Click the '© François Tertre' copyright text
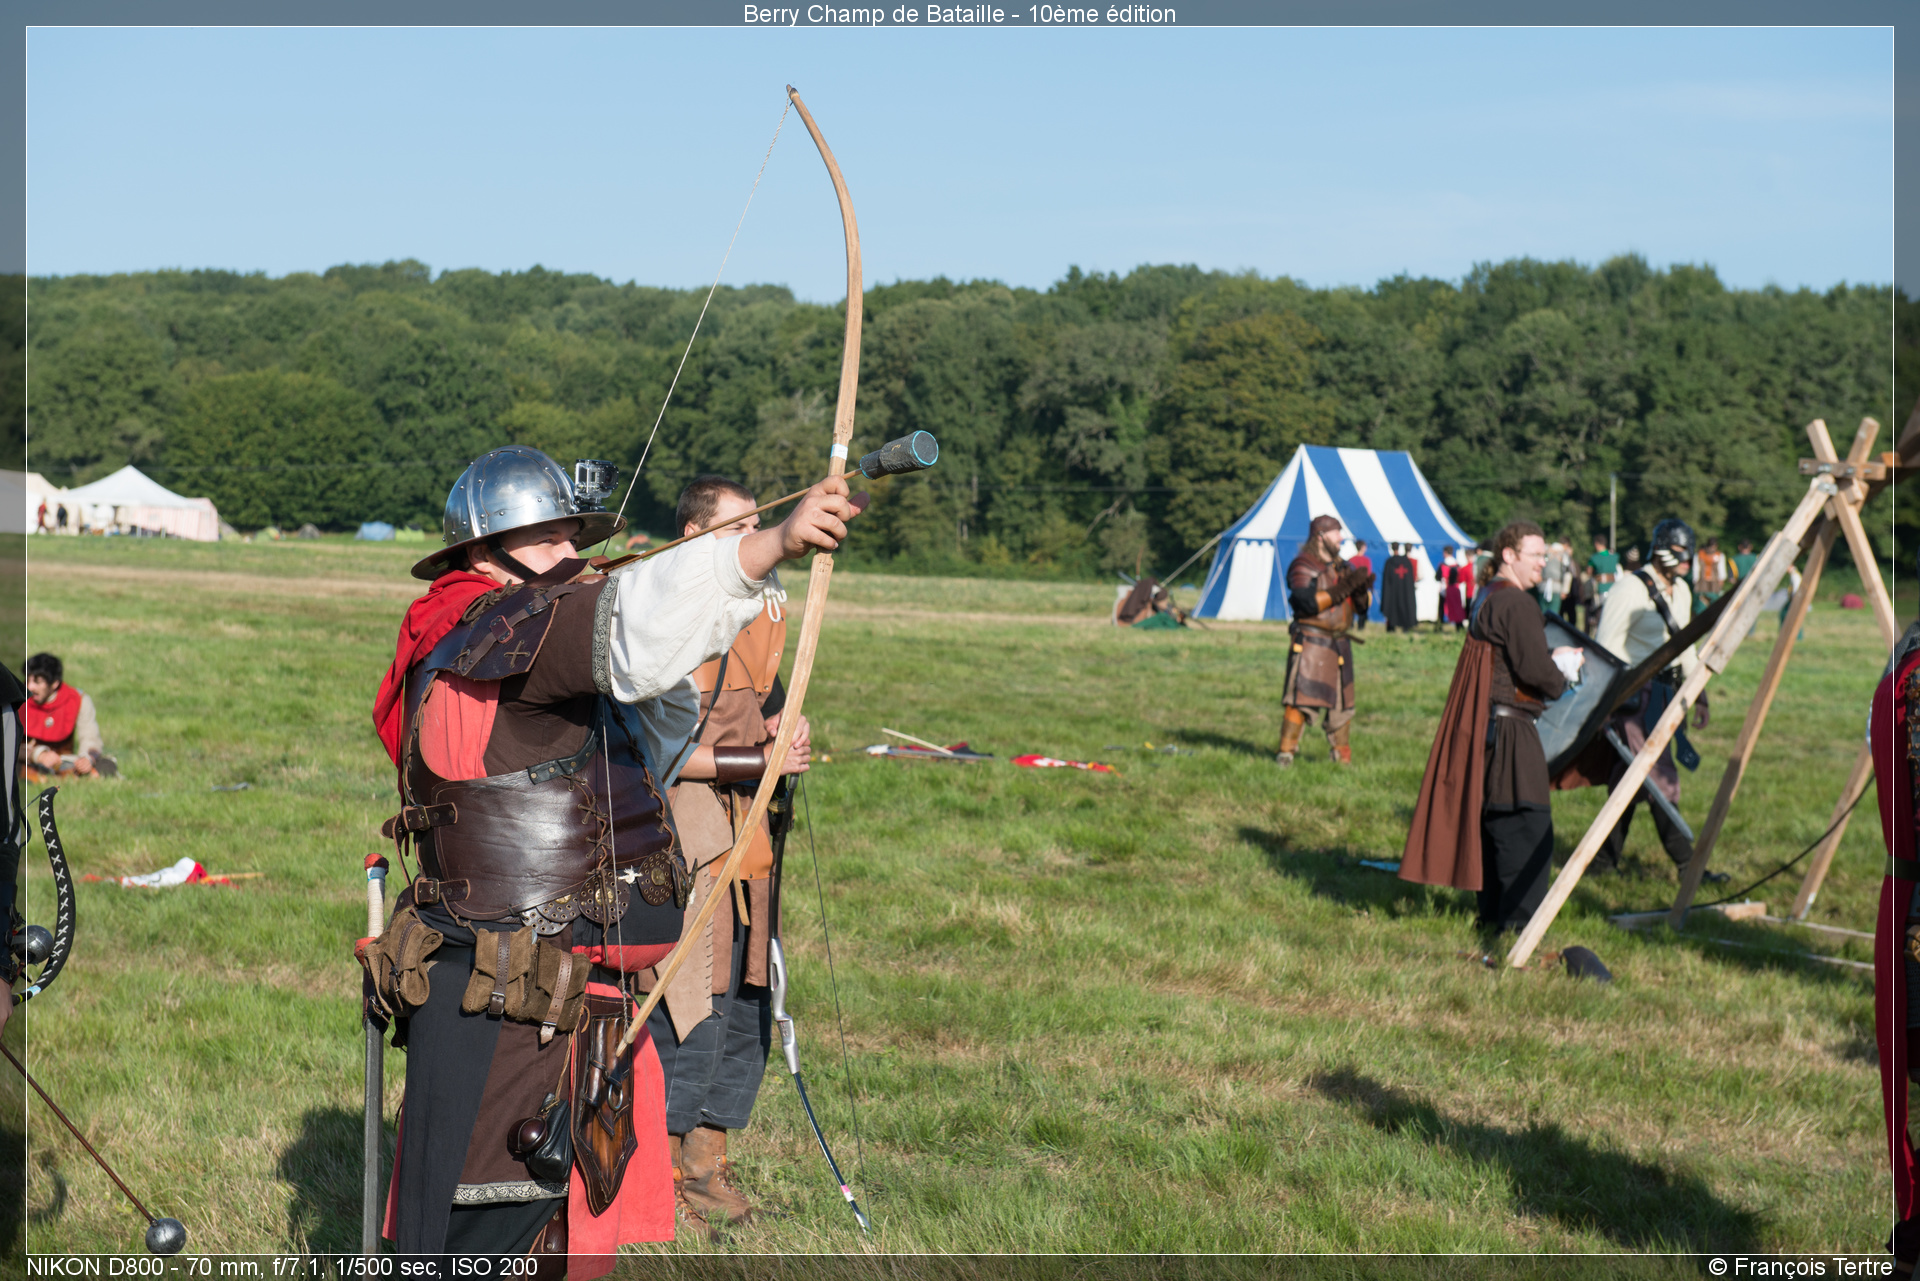Image resolution: width=1920 pixels, height=1281 pixels. (x=1800, y=1267)
